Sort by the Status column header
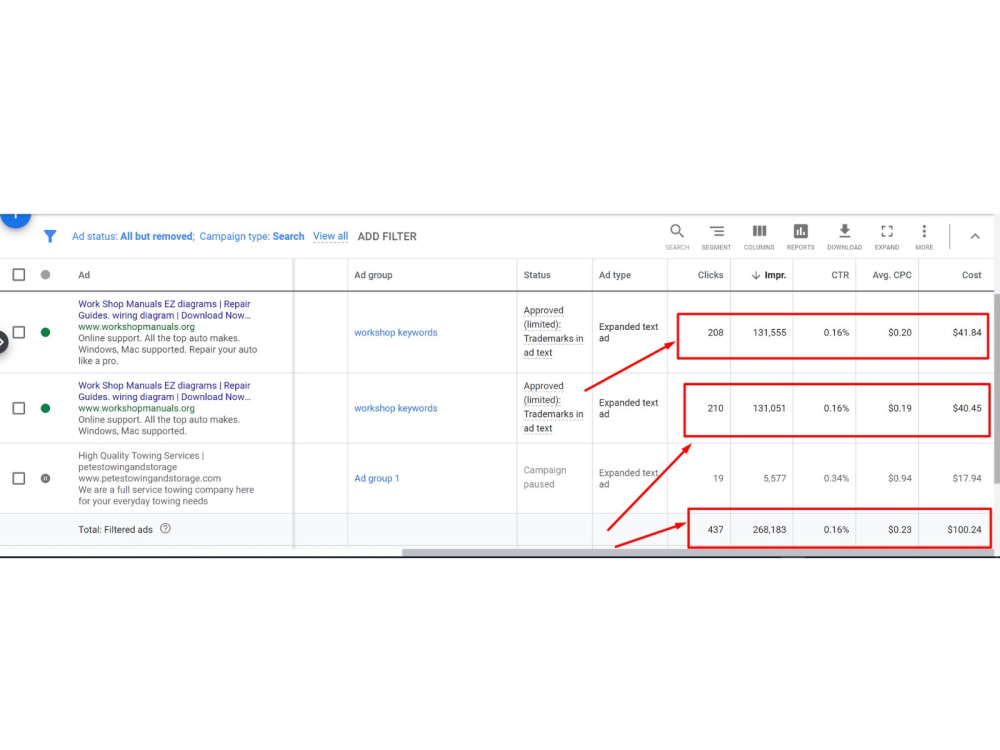 (x=537, y=275)
